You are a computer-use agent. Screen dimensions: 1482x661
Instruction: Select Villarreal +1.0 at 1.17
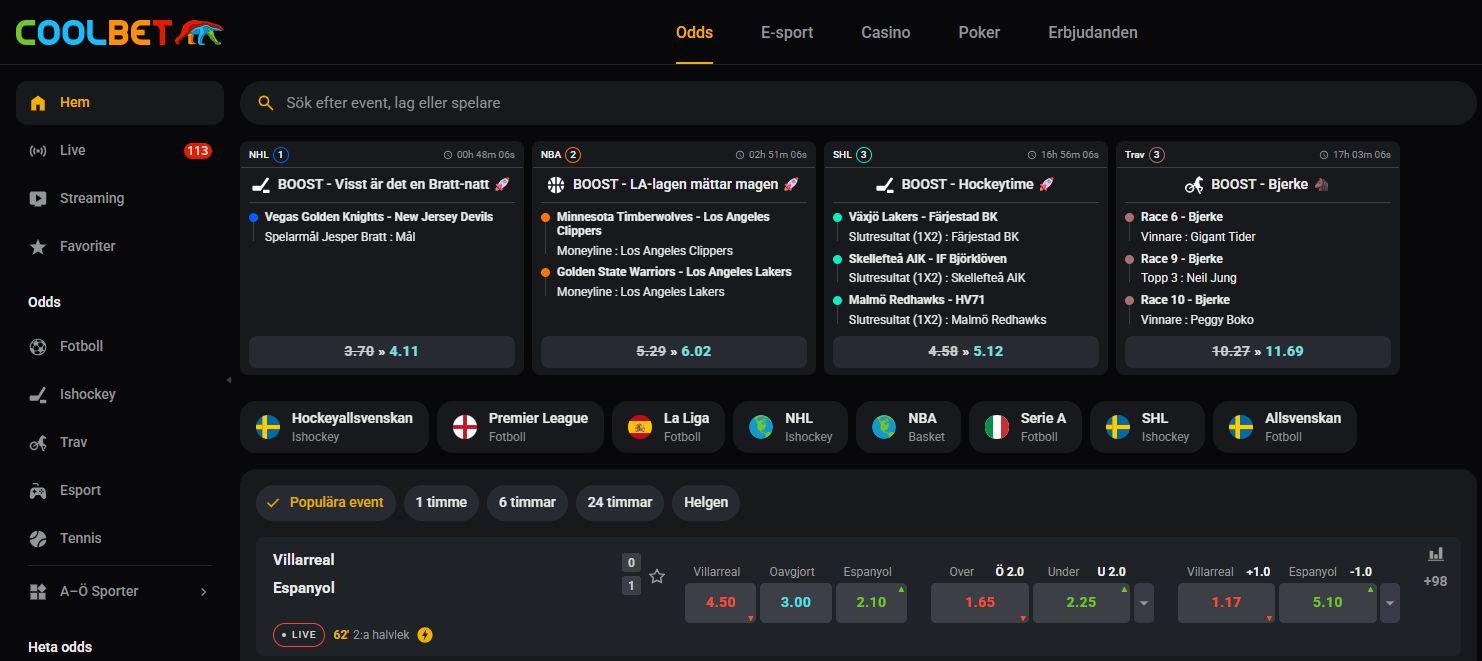[x=1226, y=602]
